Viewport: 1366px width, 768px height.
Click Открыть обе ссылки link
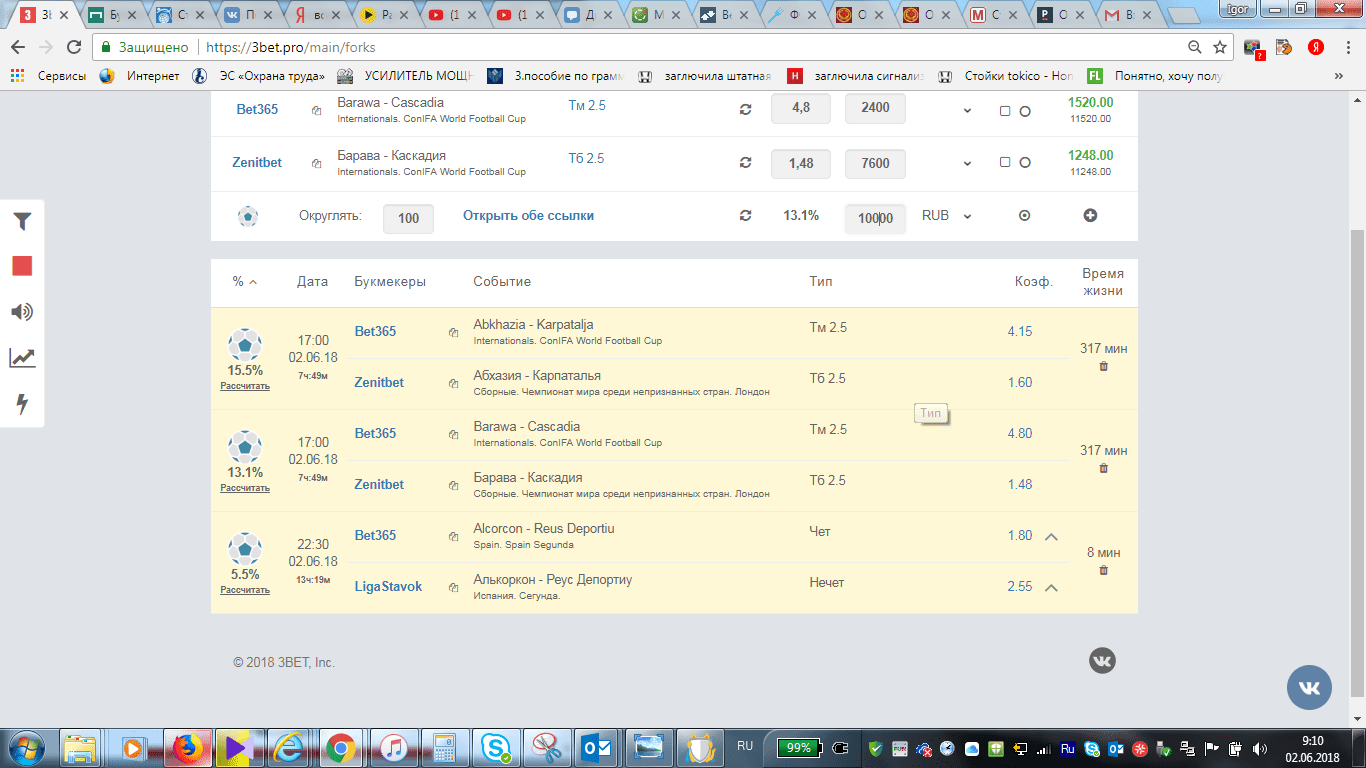tap(528, 216)
